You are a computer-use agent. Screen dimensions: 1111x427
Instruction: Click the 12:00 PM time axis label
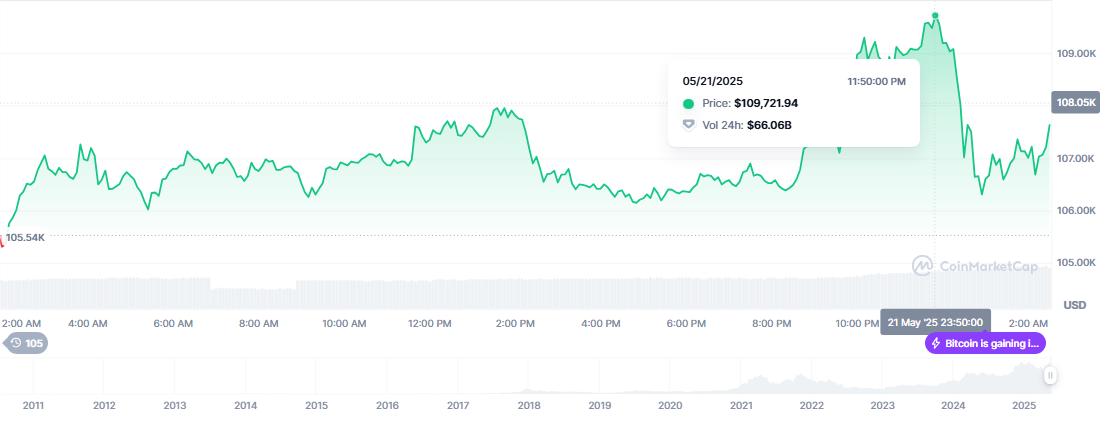click(429, 324)
